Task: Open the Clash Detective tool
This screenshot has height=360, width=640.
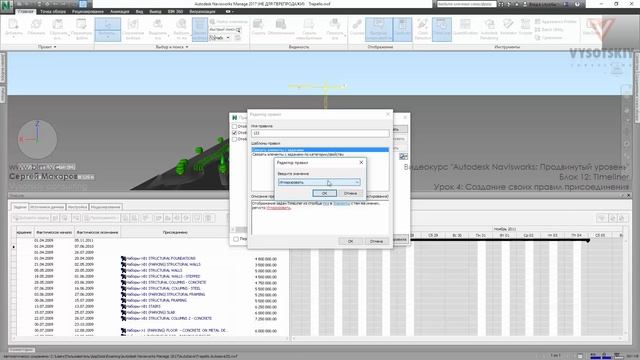Action: [422, 29]
